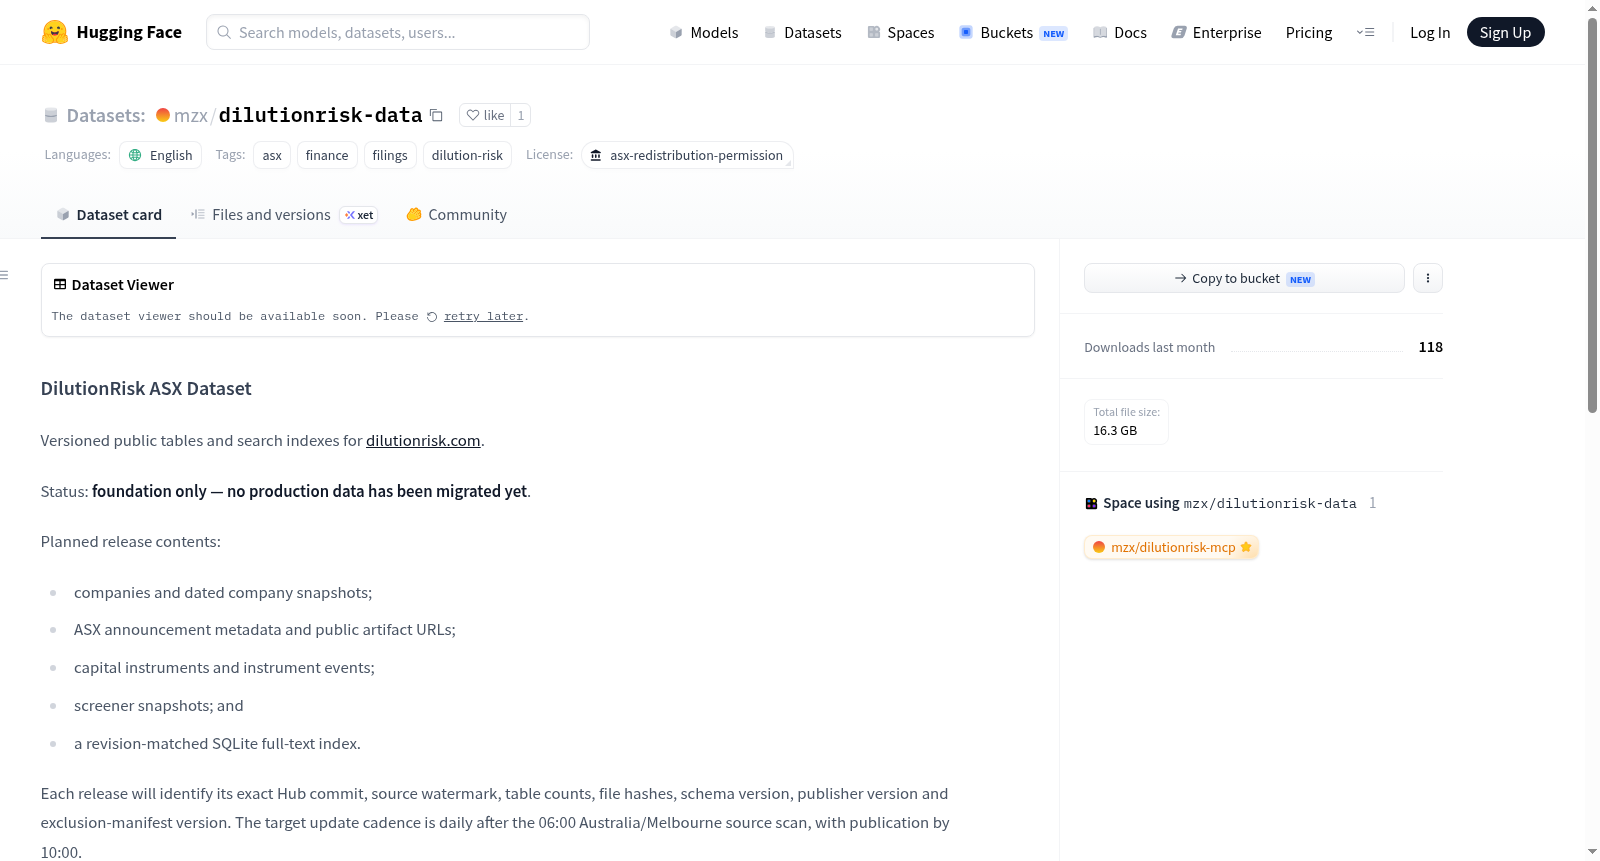1600x861 pixels.
Task: Open the mzx/dilutionrisk-mcp space
Action: (1171, 547)
